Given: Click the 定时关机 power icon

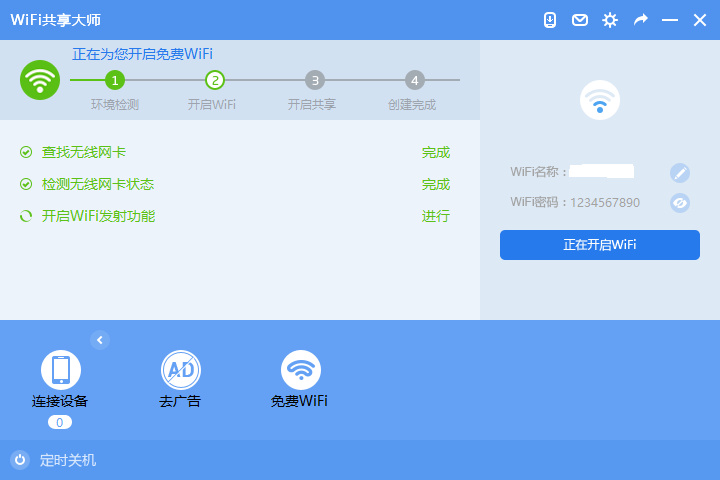Looking at the screenshot, I should [20, 460].
